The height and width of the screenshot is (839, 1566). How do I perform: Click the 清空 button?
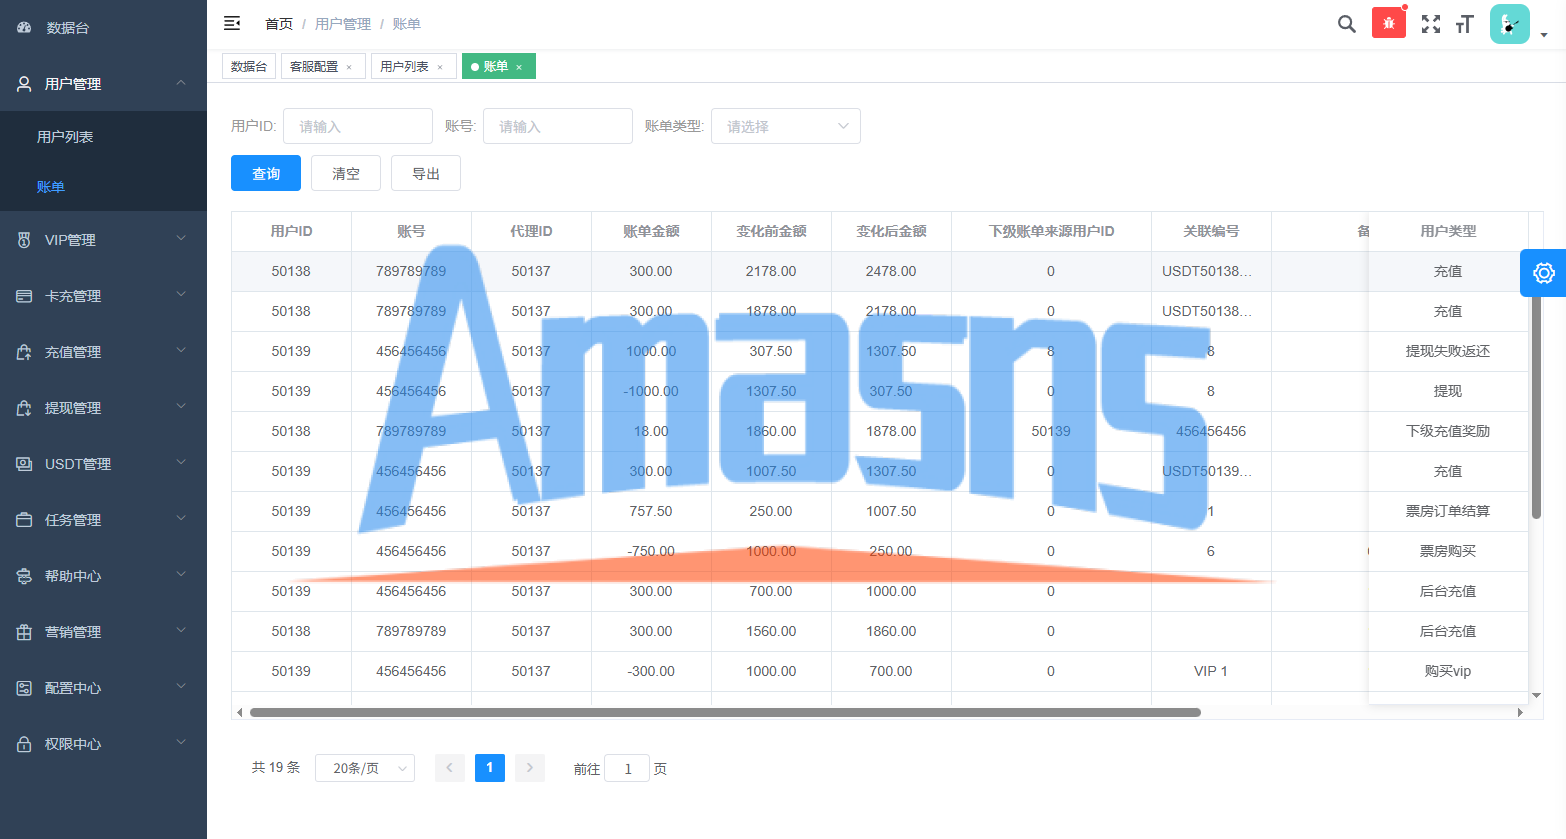[346, 173]
